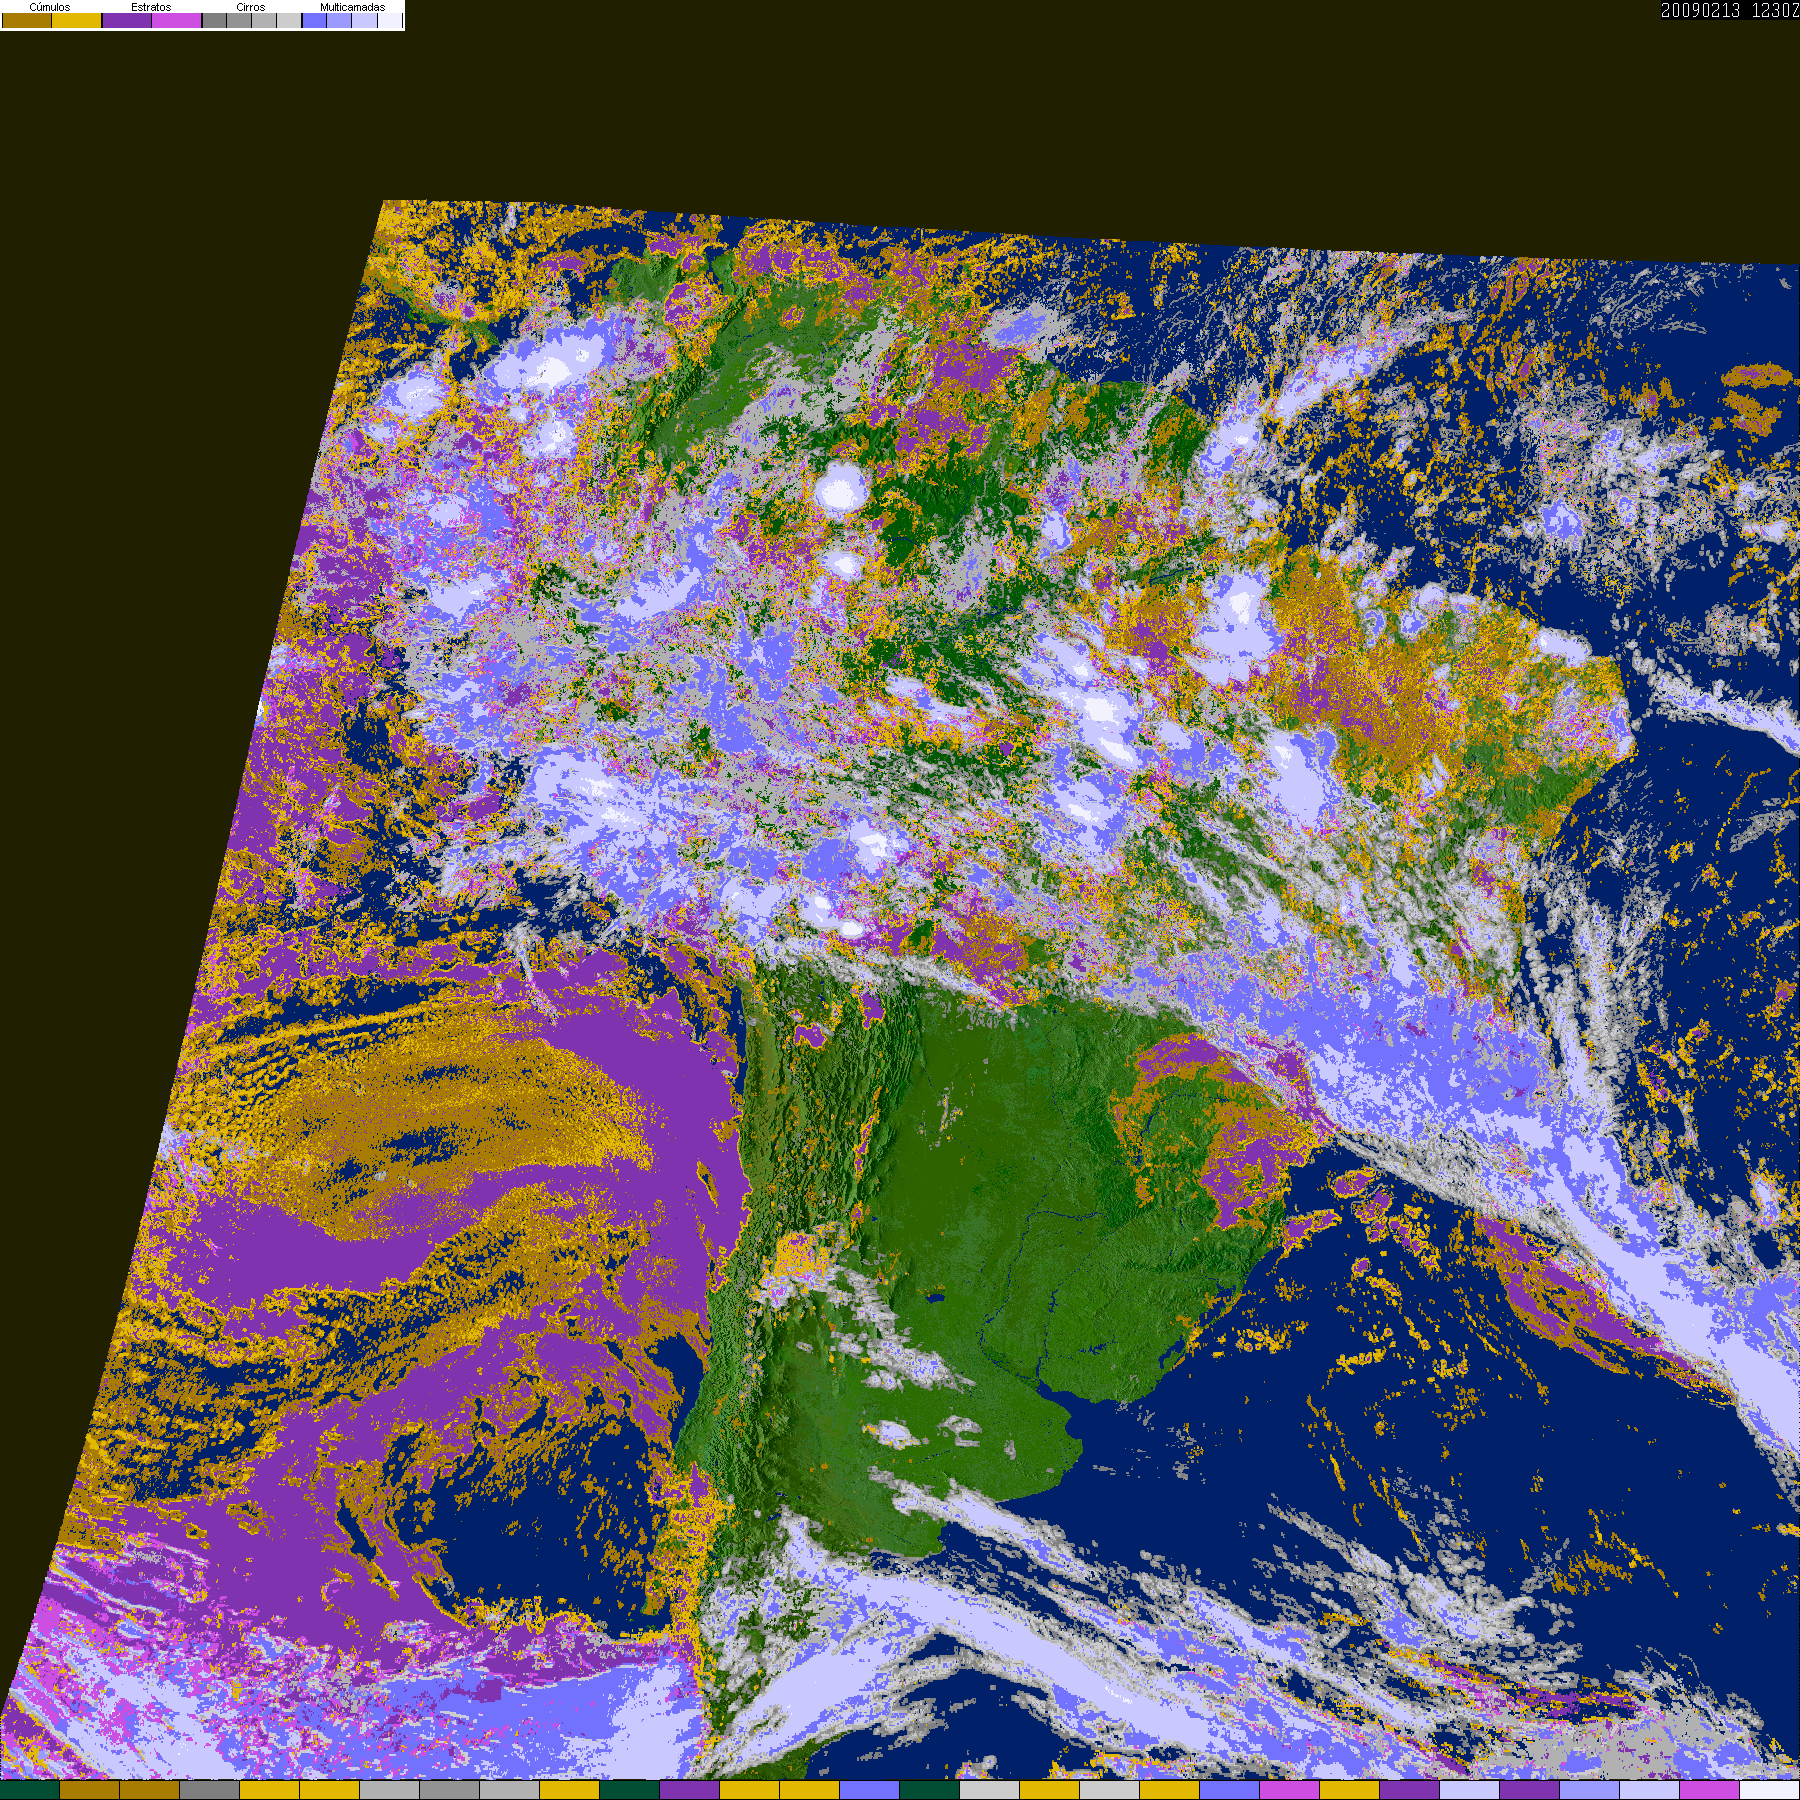Screen dimensions: 1800x1800
Task: Pick the third gray Cirros legend swatch
Action: [264, 20]
